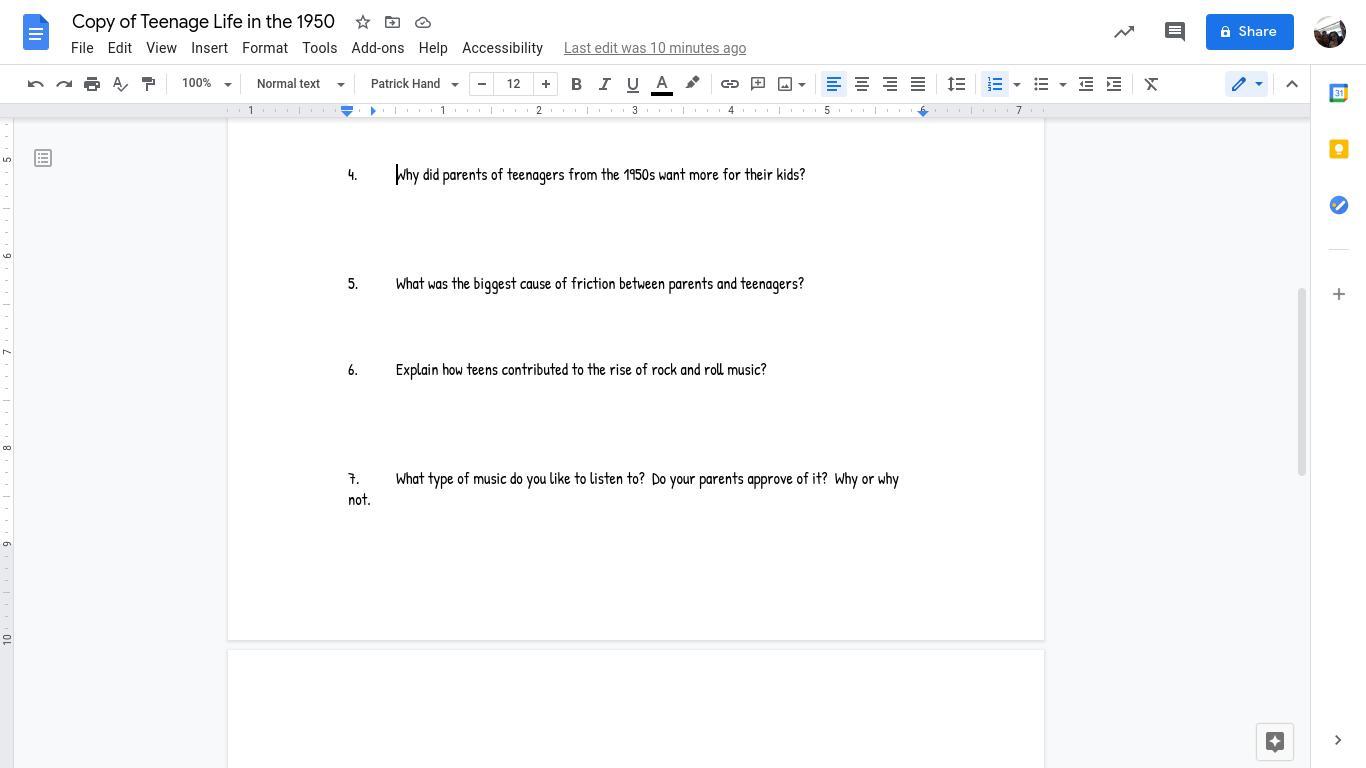This screenshot has width=1366, height=768.
Task: Click the Print icon
Action: [92, 84]
